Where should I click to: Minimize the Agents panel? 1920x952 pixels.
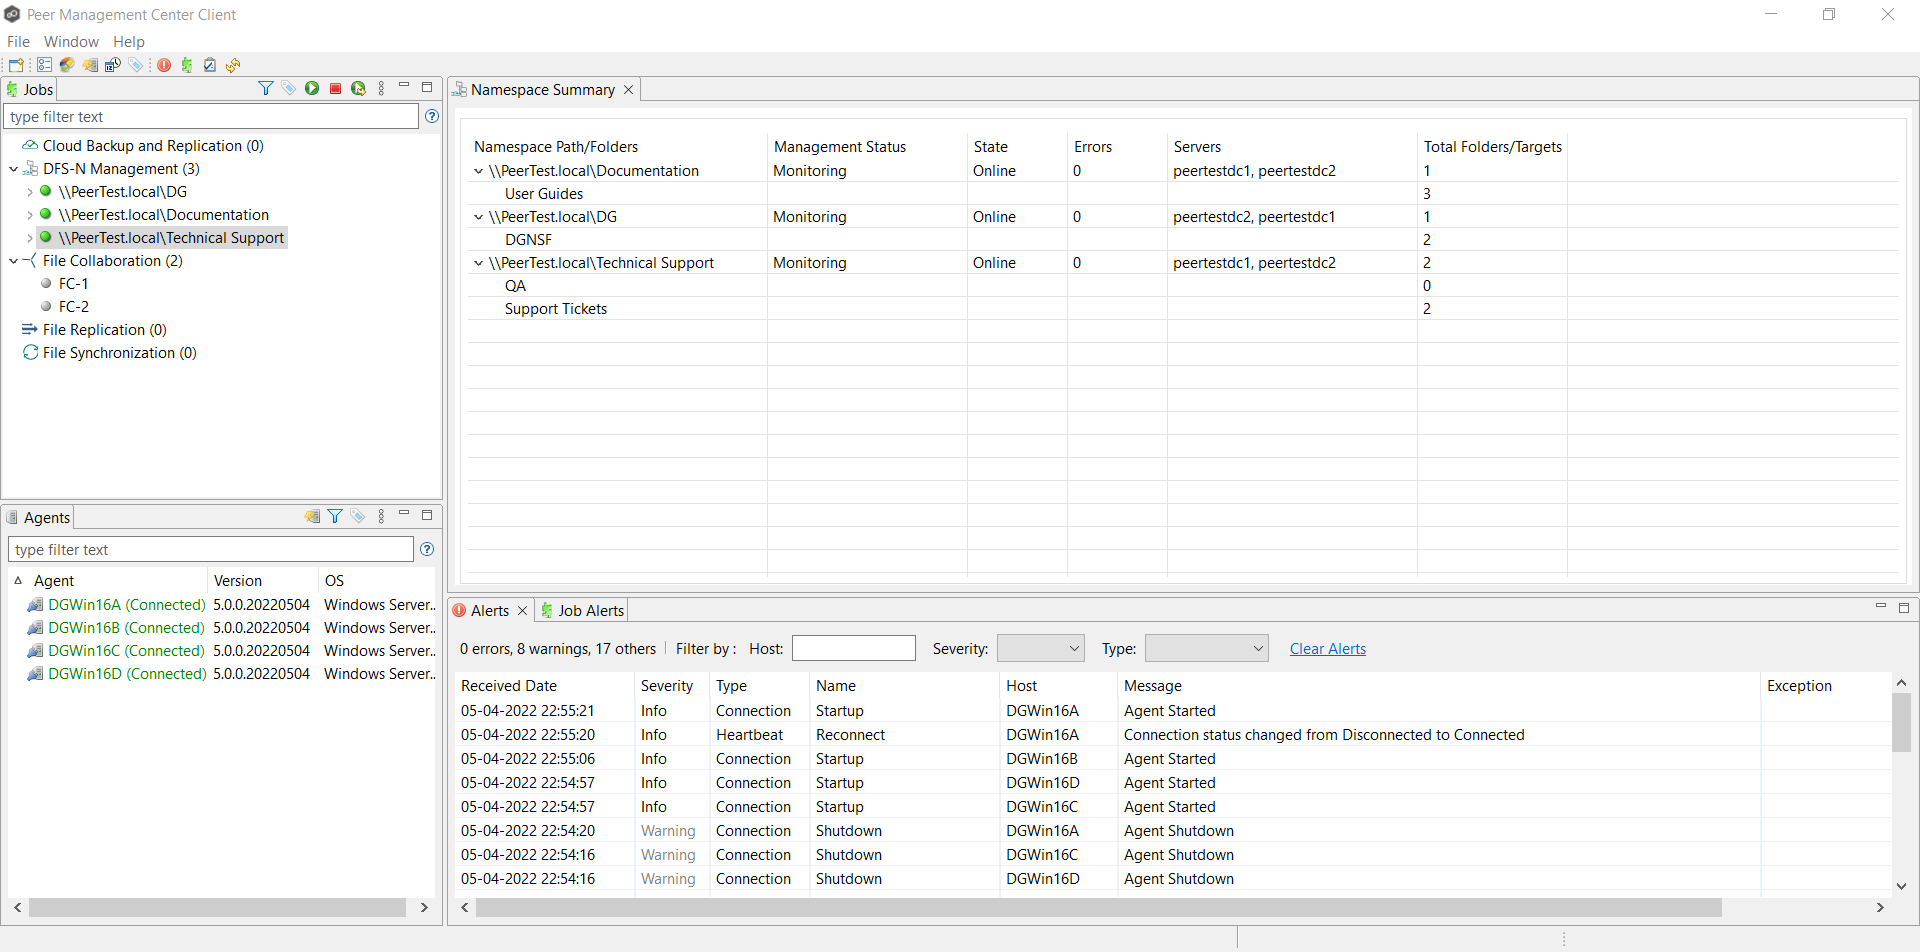click(404, 514)
